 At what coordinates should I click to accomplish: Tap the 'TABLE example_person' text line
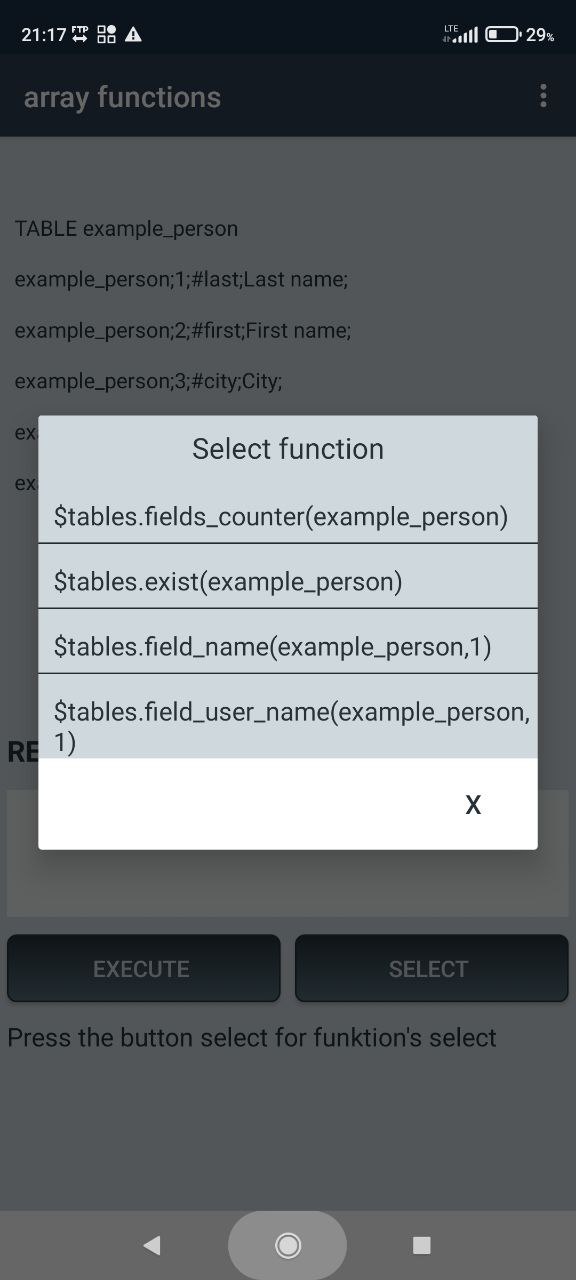click(126, 229)
